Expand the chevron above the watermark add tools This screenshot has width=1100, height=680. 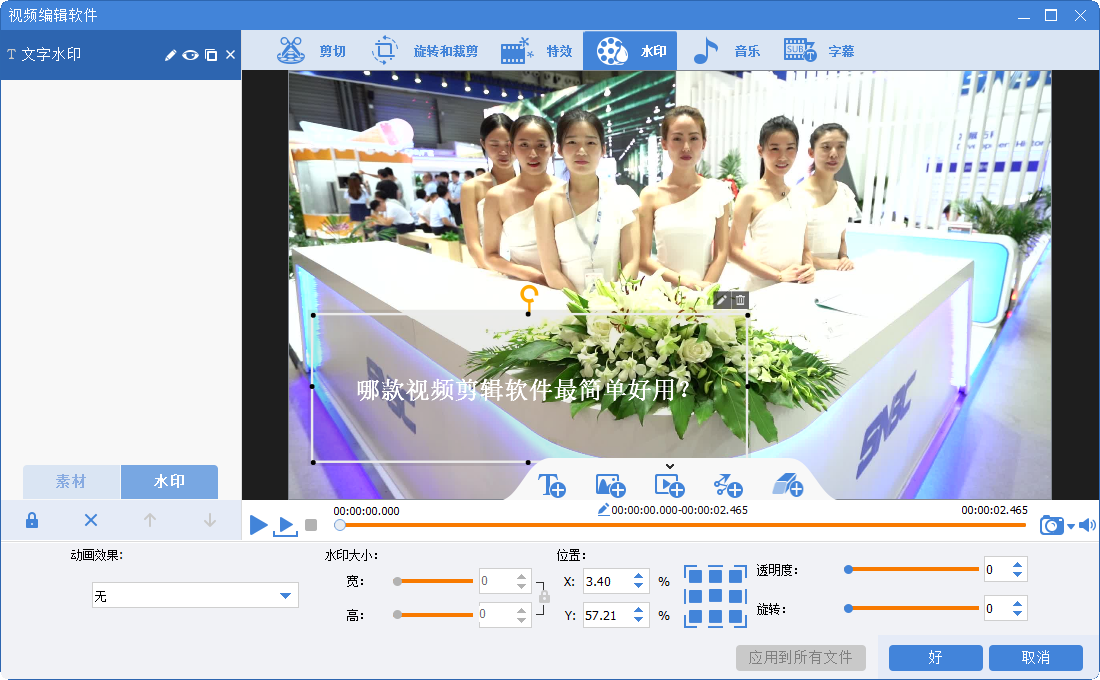(670, 465)
